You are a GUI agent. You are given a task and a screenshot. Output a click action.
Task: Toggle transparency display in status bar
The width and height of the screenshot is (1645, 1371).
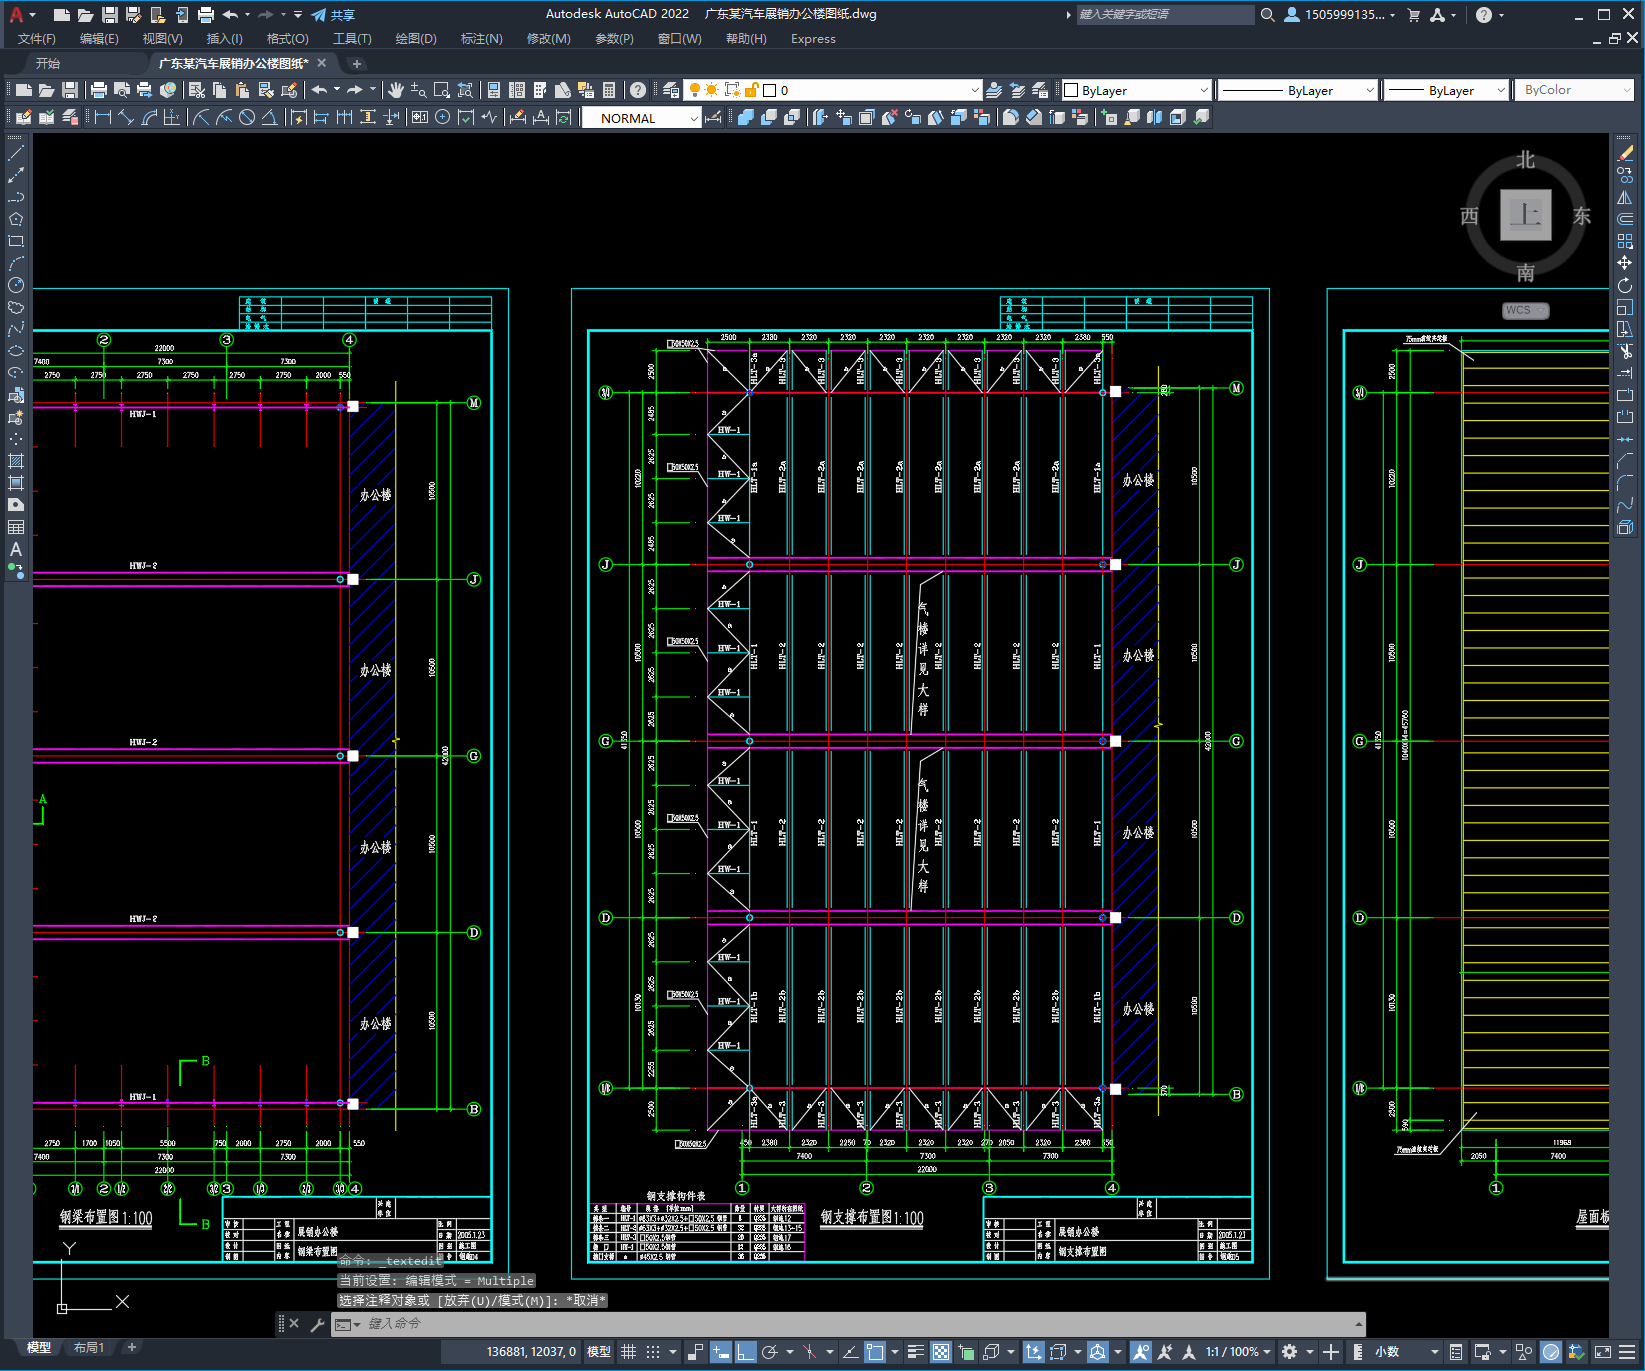click(x=941, y=1352)
